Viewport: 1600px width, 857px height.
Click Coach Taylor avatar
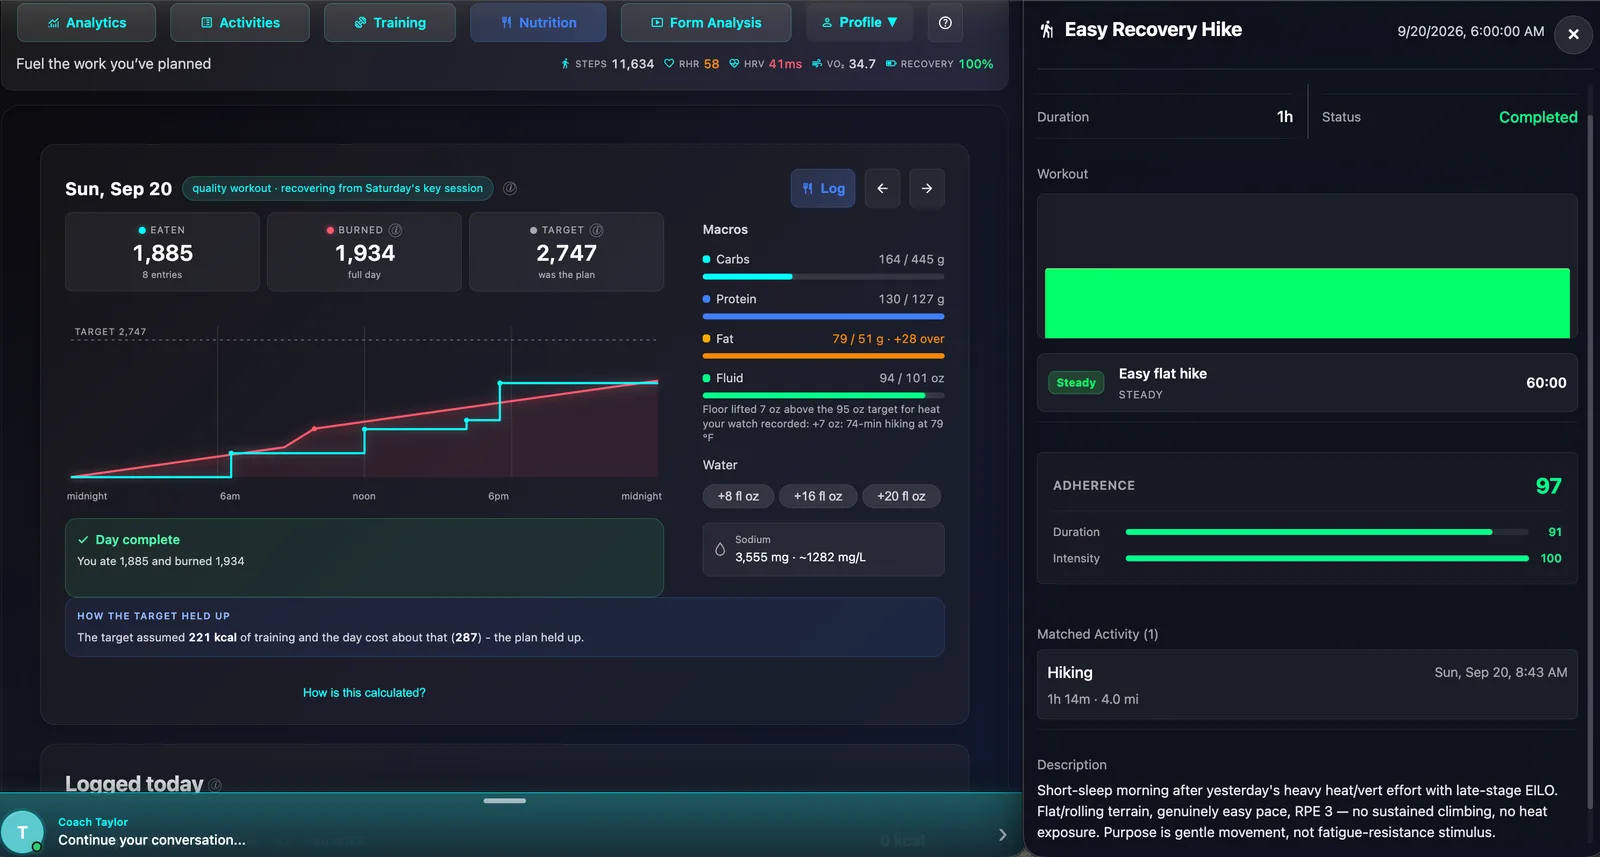(22, 832)
